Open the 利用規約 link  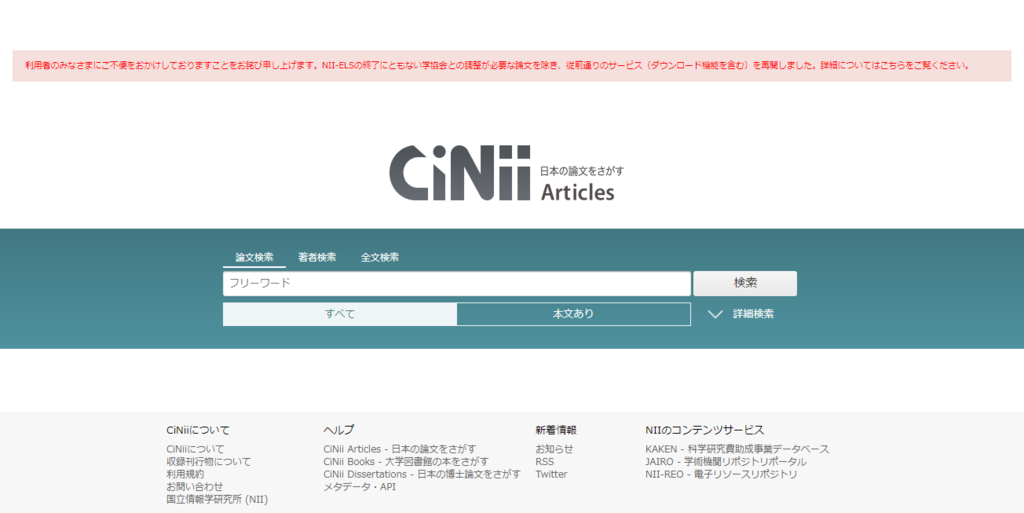pyautogui.click(x=185, y=474)
